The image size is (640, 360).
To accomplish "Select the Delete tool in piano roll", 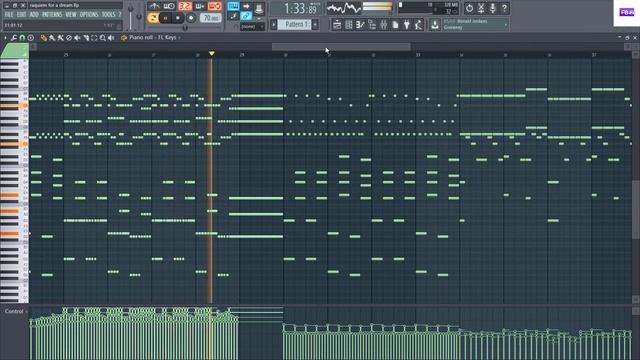I will (69, 38).
